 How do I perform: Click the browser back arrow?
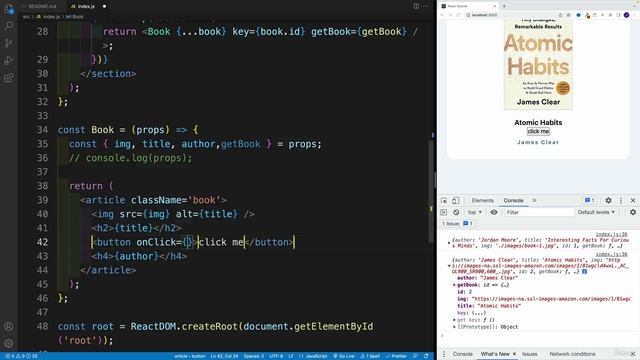(x=442, y=15)
